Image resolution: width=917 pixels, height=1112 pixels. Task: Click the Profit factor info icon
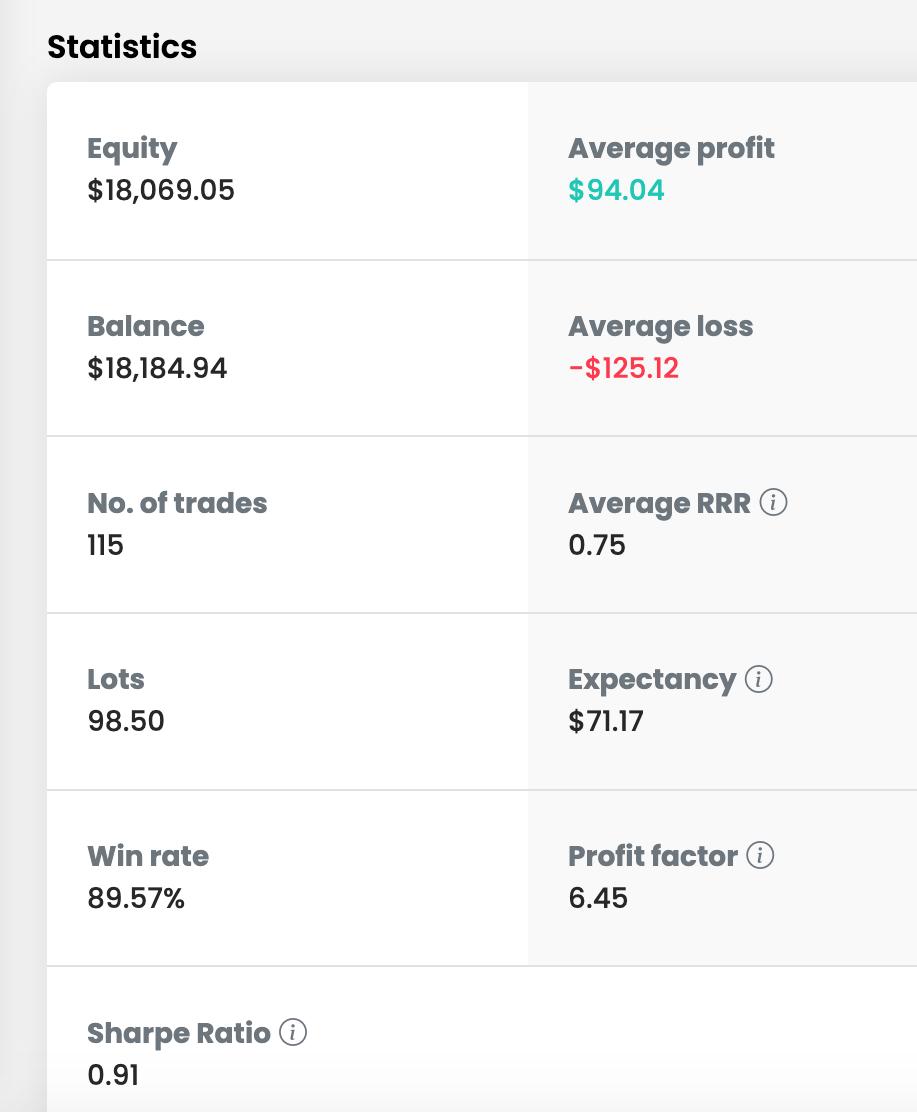(x=761, y=856)
